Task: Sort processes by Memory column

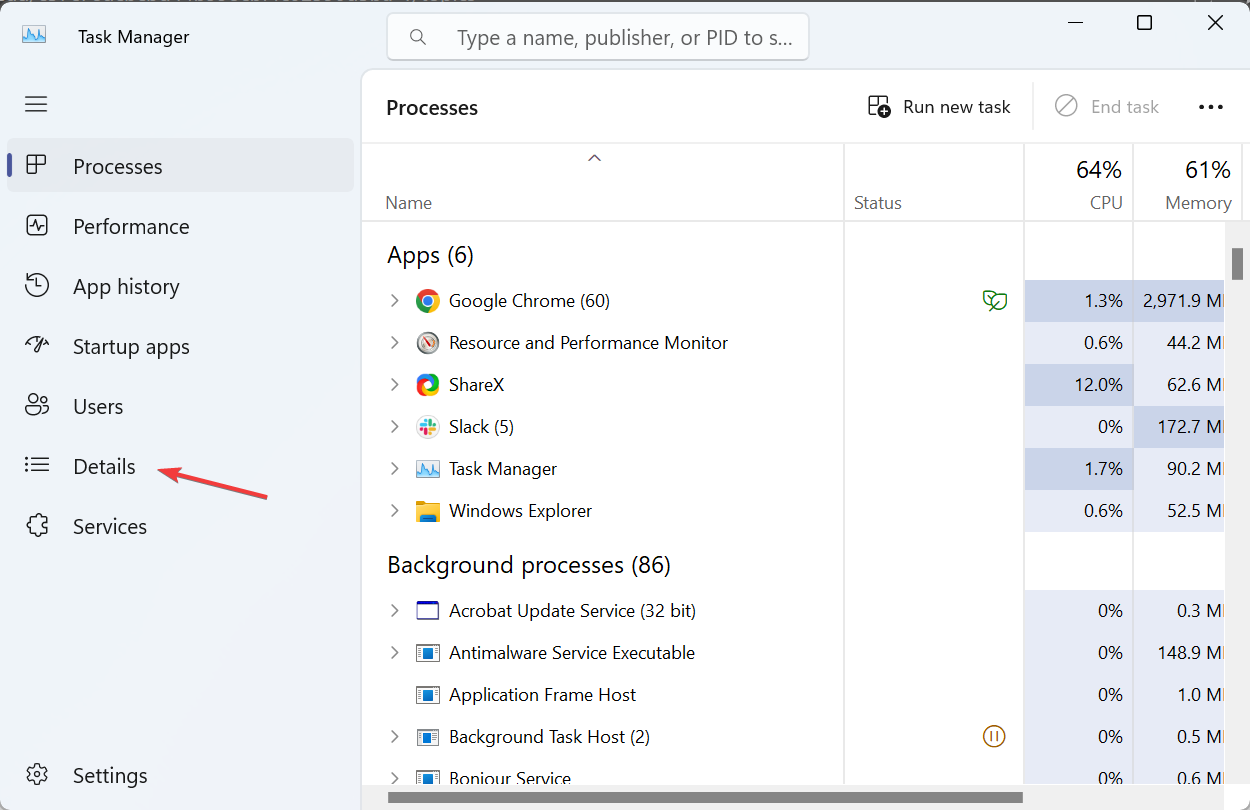Action: click(1187, 182)
